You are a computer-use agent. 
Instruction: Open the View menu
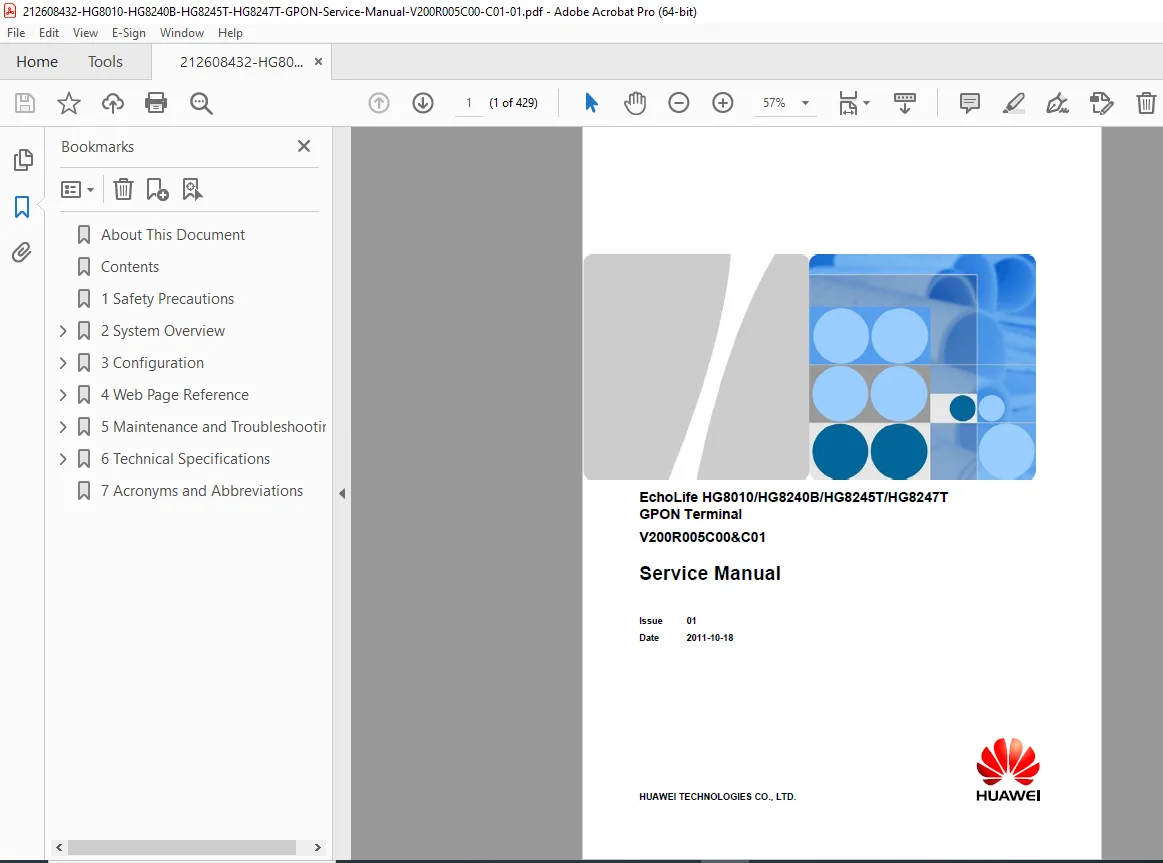85,33
